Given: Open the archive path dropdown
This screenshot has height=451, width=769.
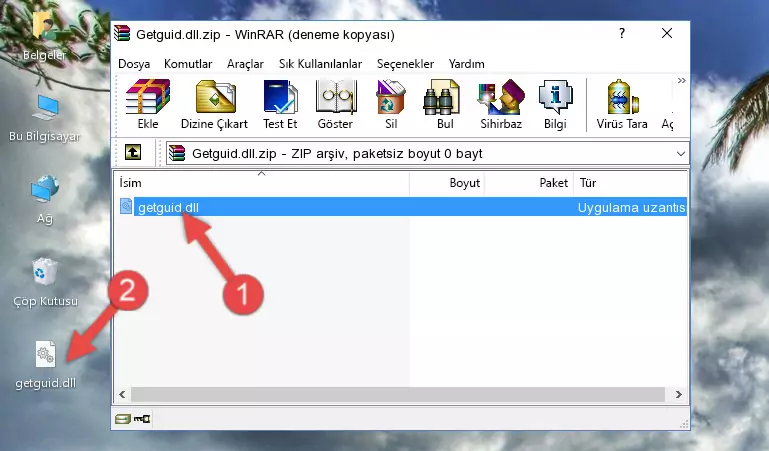Looking at the screenshot, I should (x=681, y=153).
